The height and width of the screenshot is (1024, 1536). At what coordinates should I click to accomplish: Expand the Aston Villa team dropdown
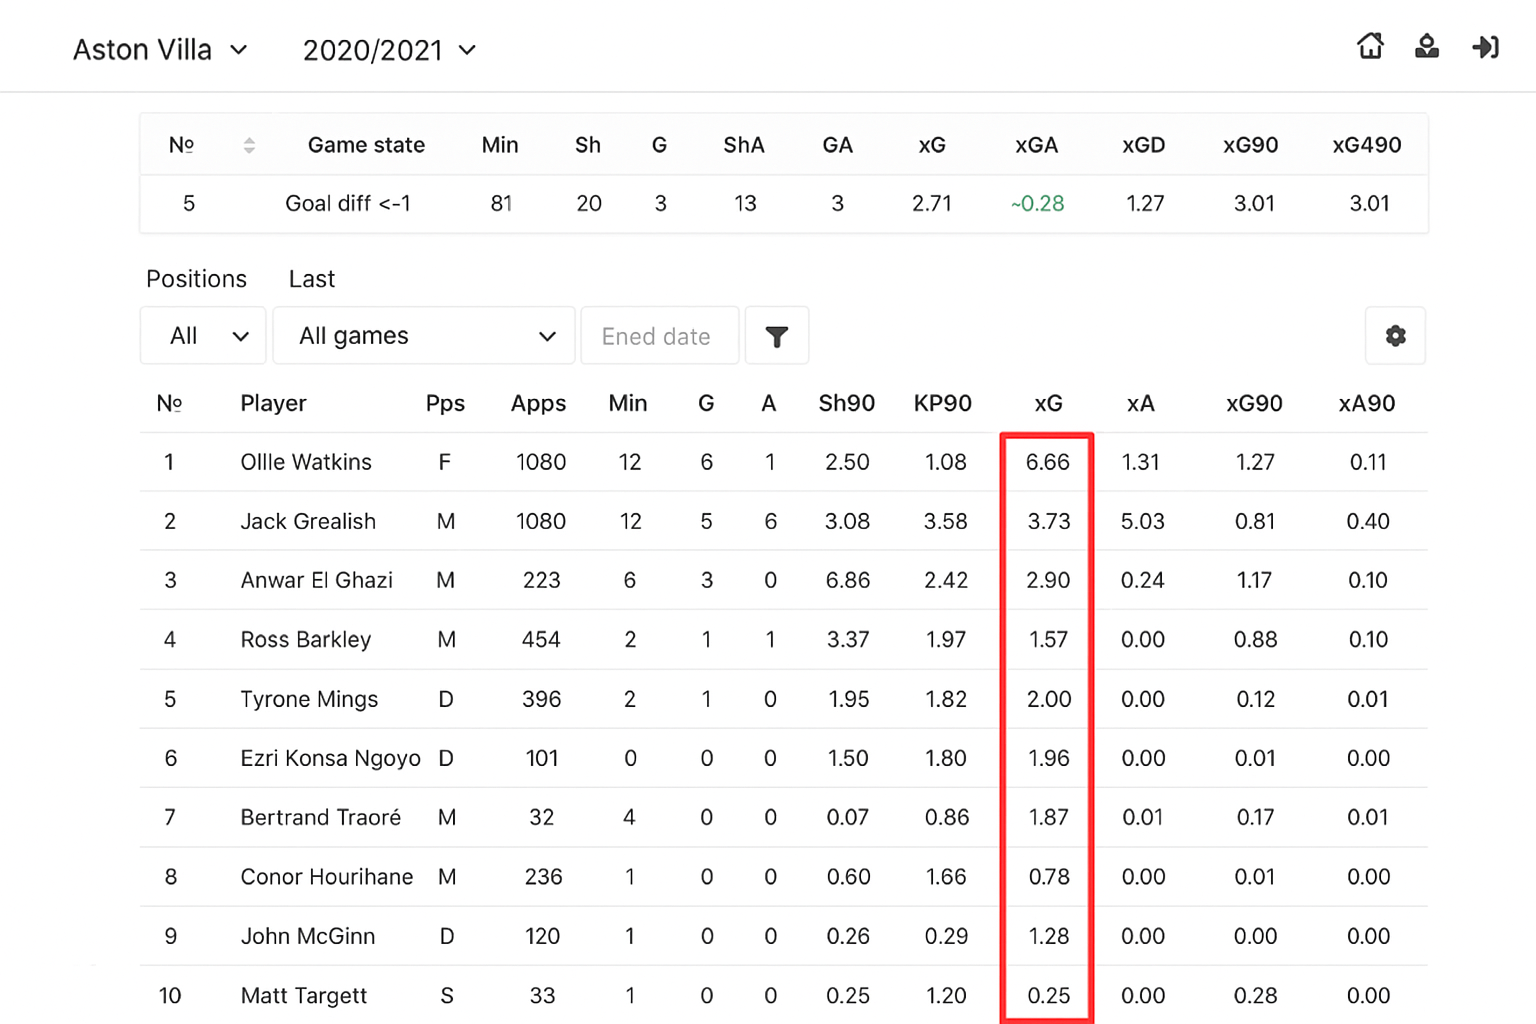point(160,50)
